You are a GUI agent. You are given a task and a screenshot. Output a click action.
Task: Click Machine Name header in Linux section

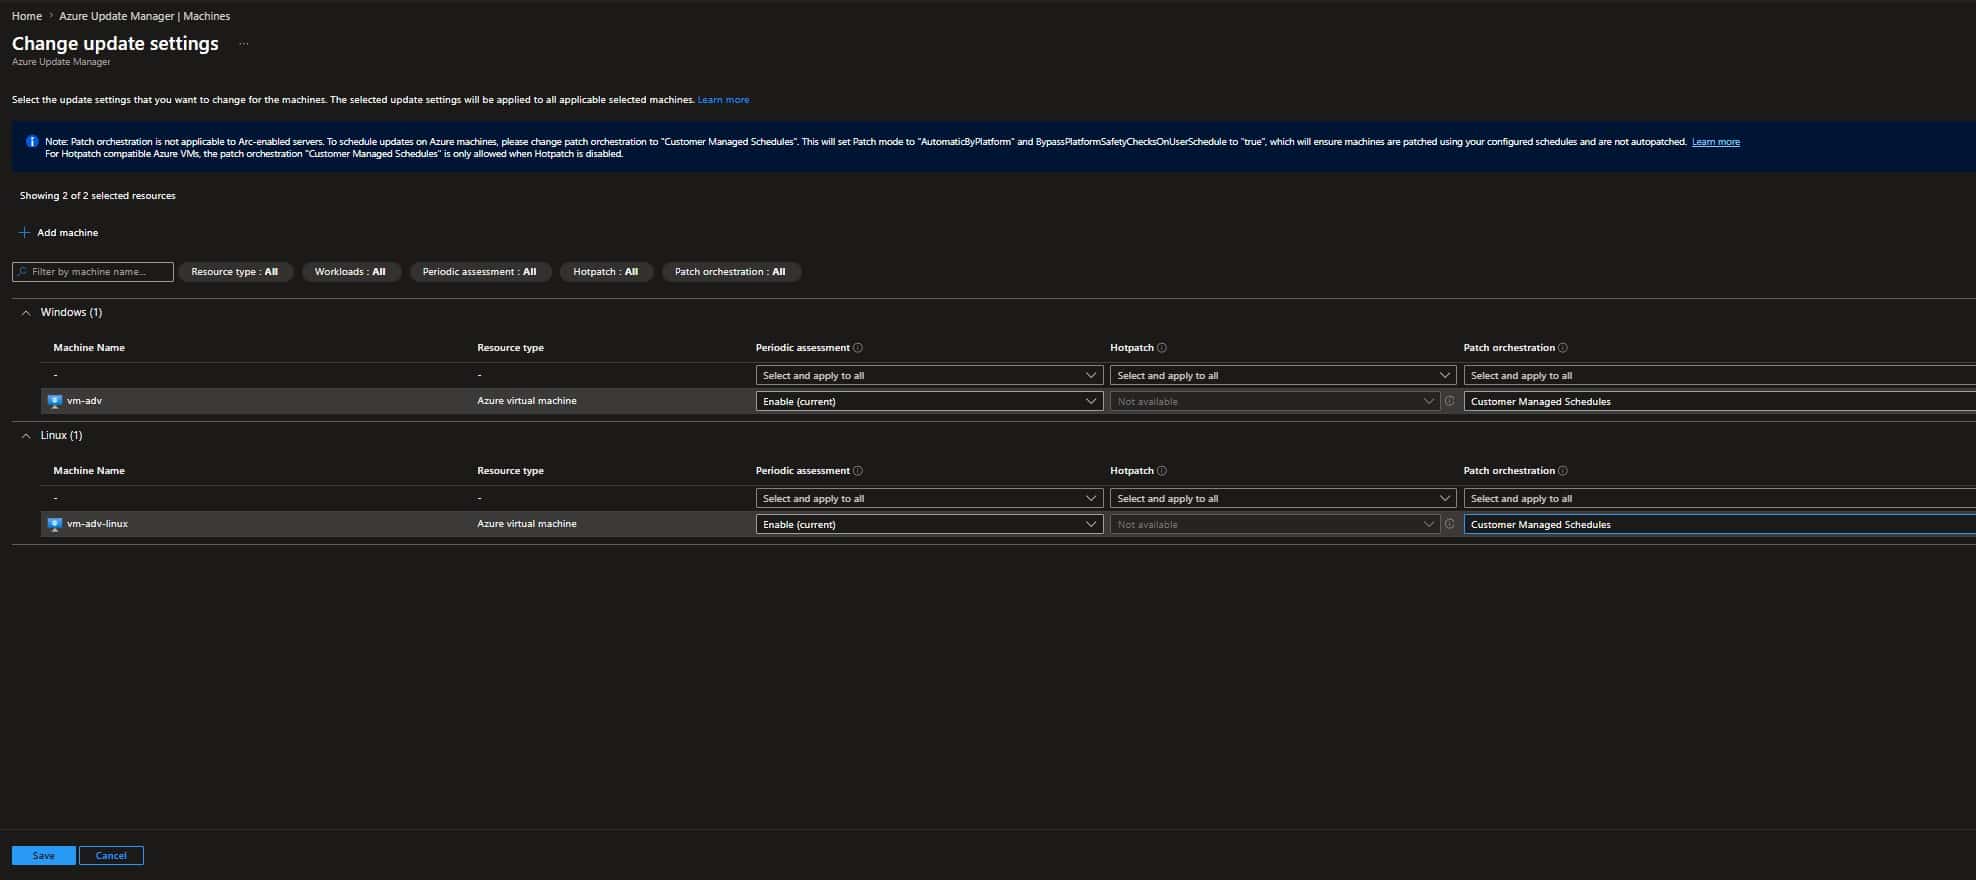[89, 471]
